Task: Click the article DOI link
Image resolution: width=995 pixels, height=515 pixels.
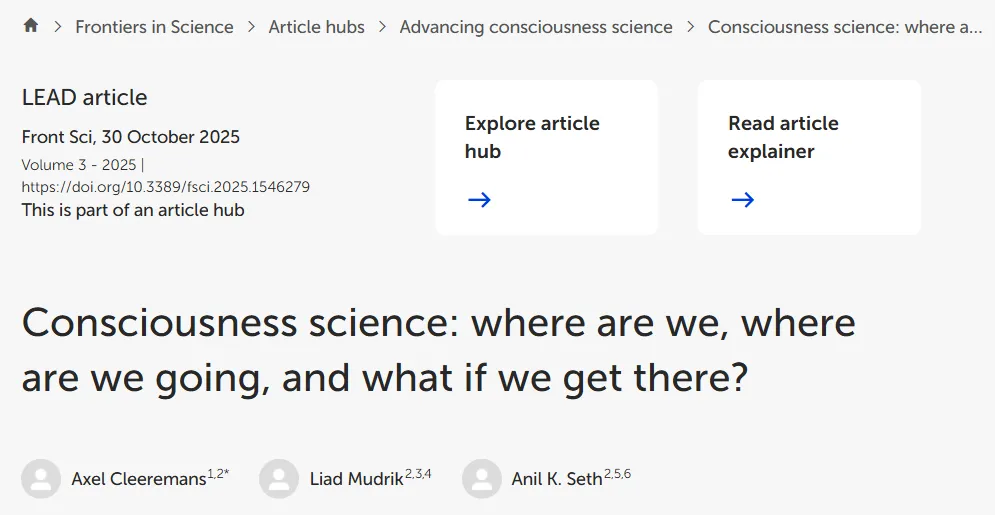Action: click(166, 187)
